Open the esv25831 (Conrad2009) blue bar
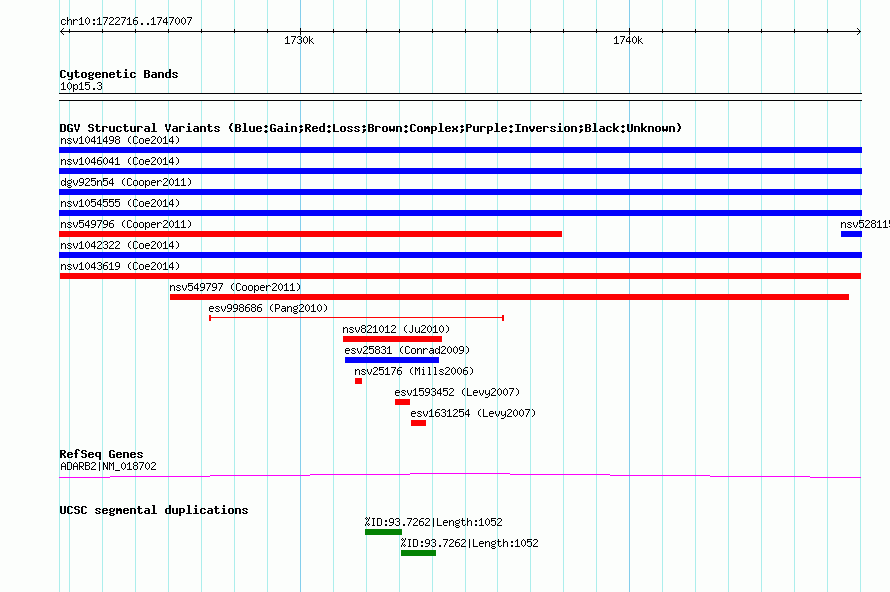This screenshot has height=592, width=890. pos(392,360)
